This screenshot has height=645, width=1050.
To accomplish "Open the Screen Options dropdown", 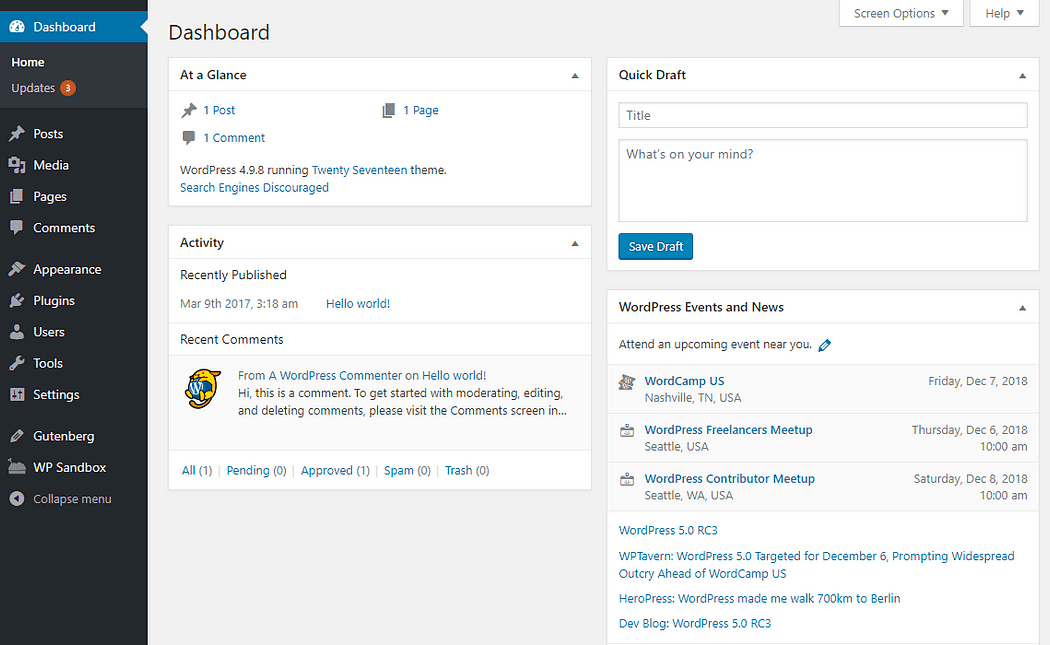I will pos(901,13).
